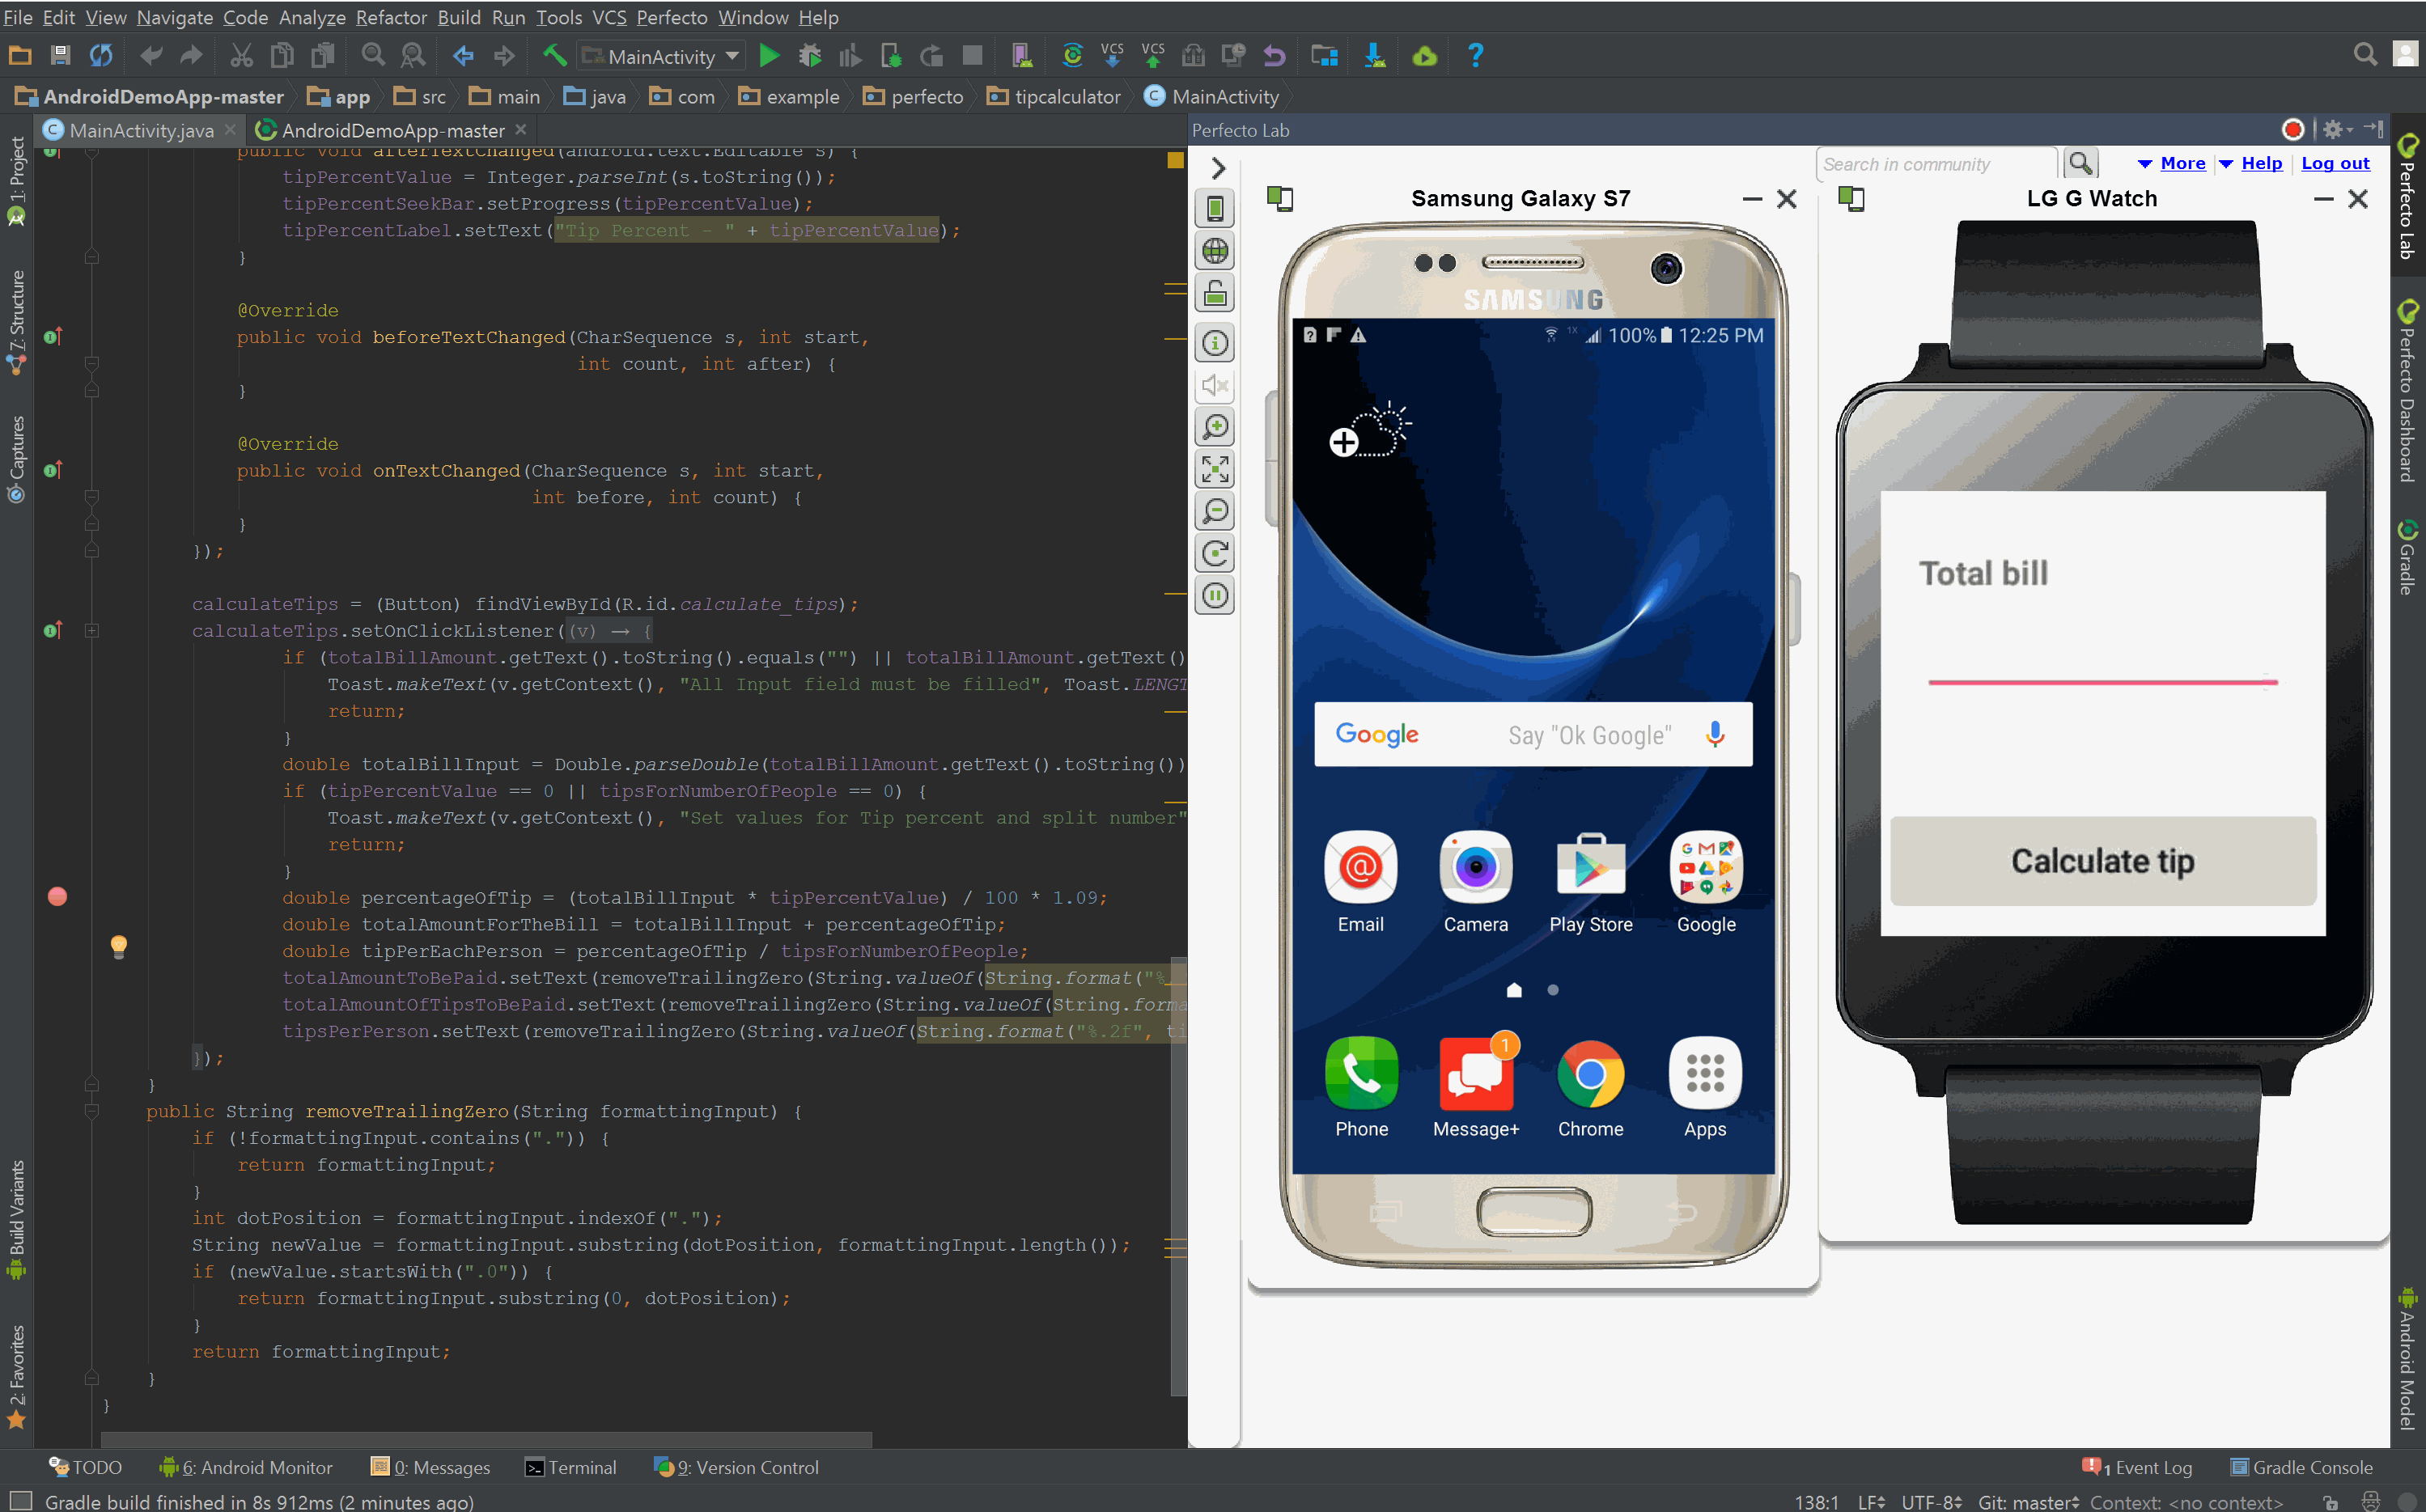Rotate the Samsung Galaxy S7 device screen
Screen dimensions: 2426x1512
[x=1214, y=553]
